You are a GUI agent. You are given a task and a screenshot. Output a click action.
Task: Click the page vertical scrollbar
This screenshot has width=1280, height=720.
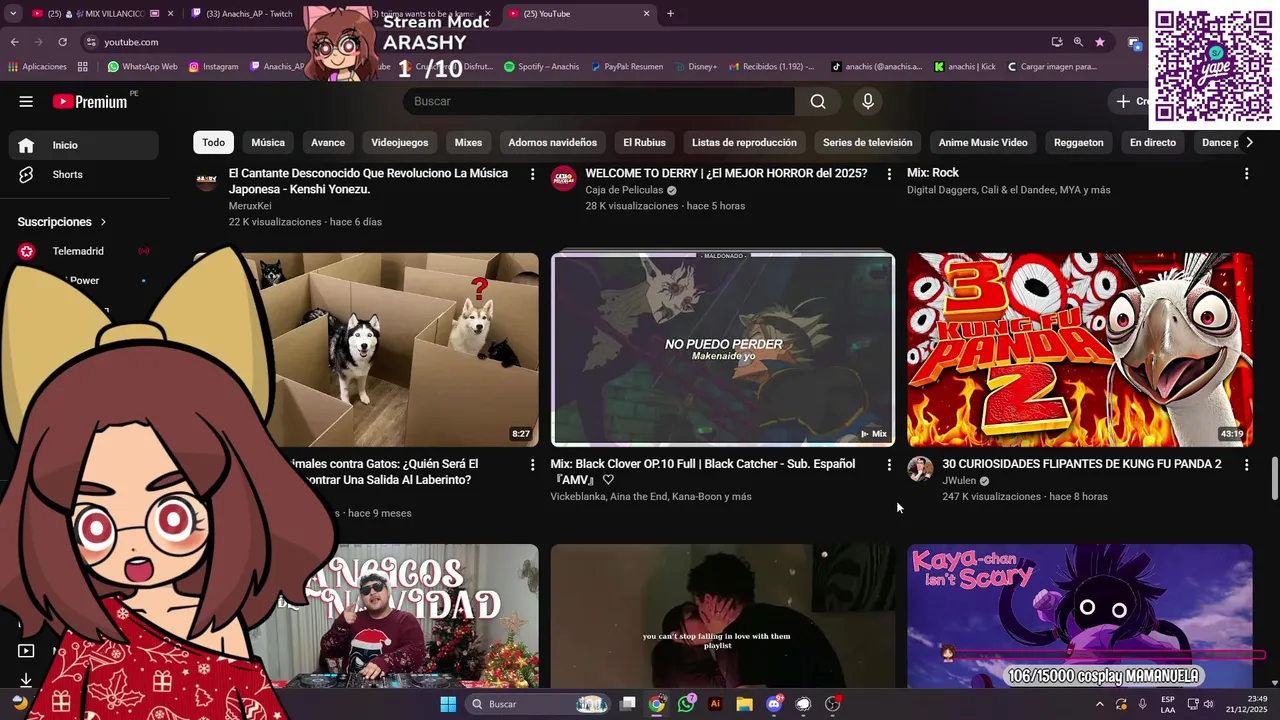pyautogui.click(x=1274, y=479)
